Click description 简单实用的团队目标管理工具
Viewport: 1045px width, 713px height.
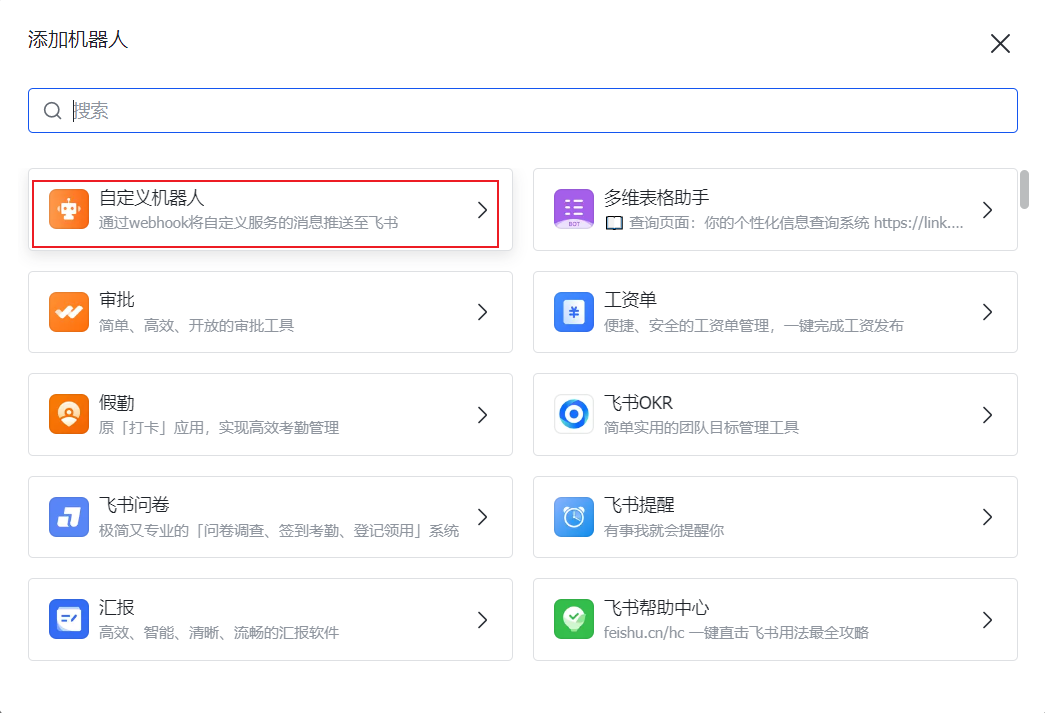coord(701,428)
